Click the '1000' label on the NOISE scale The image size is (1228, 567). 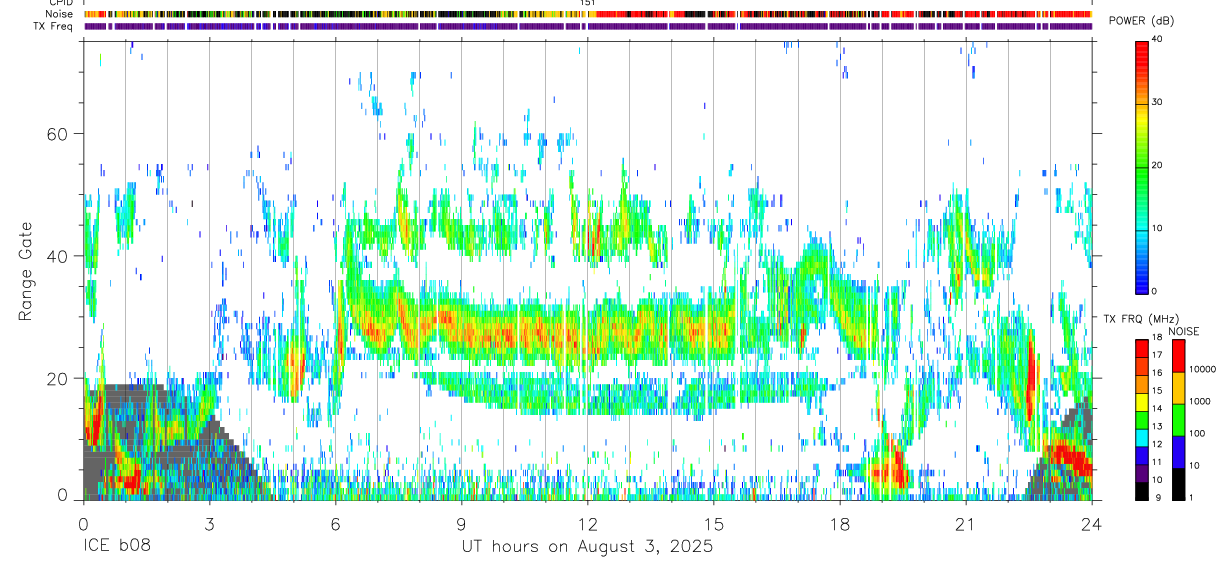[1199, 402]
